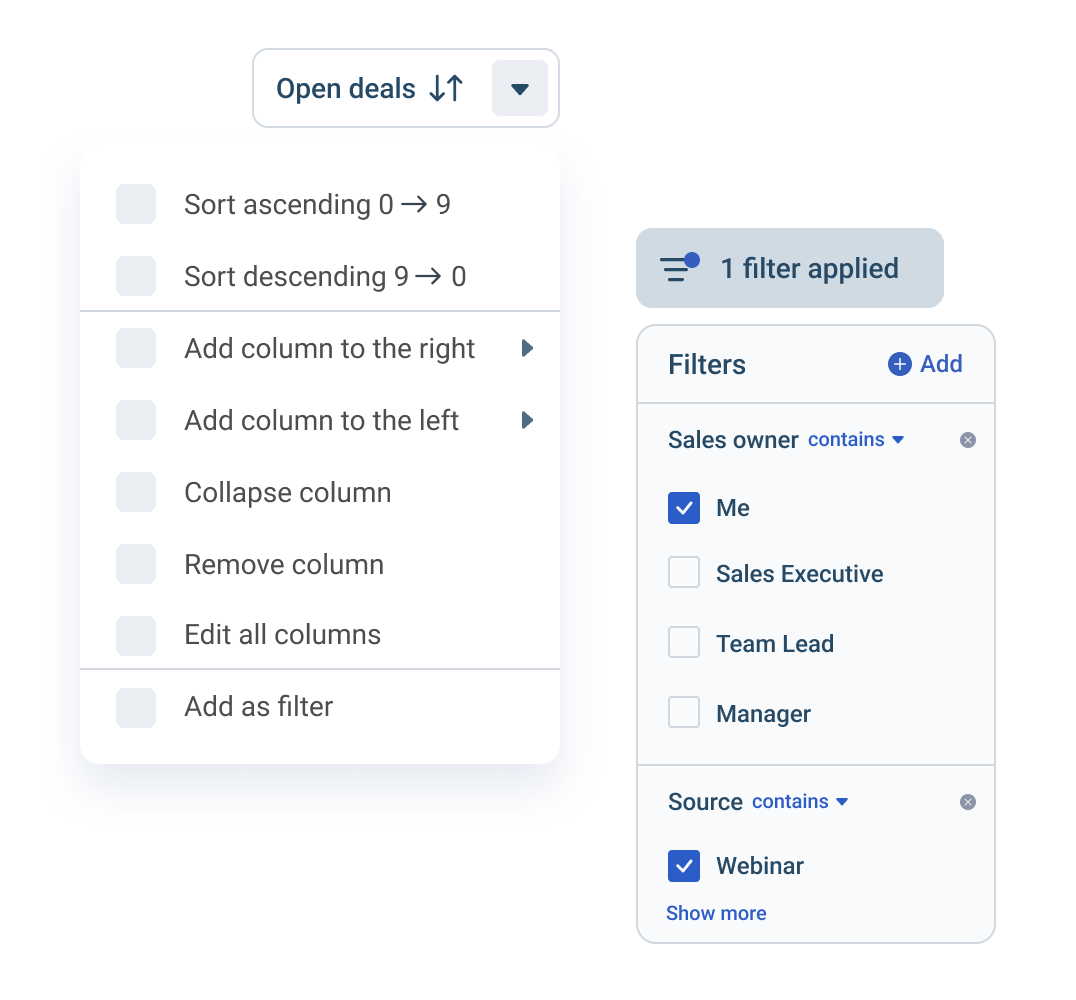Screen dimensions: 1076x1000
Task: Tick the Manager checkbox
Action: [684, 713]
